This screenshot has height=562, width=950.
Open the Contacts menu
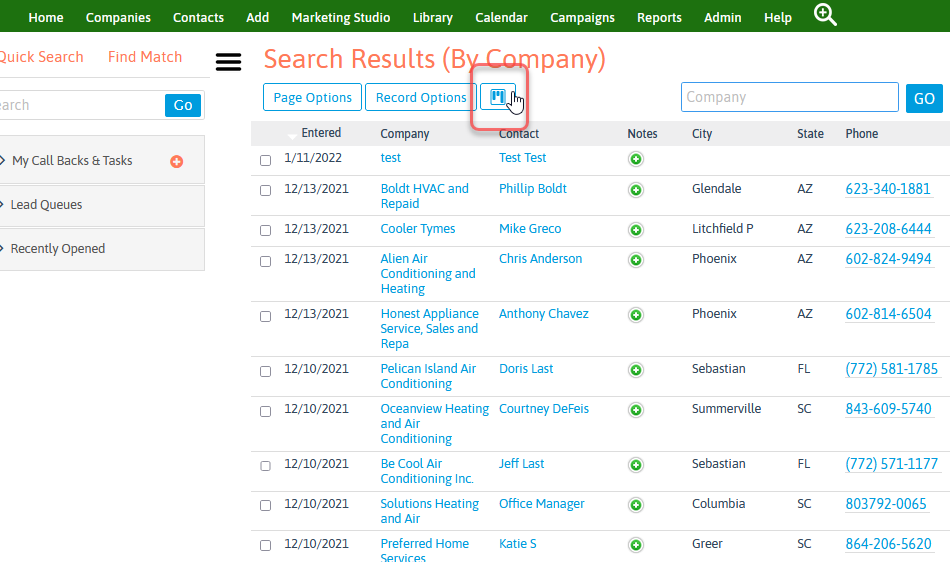[x=198, y=18]
